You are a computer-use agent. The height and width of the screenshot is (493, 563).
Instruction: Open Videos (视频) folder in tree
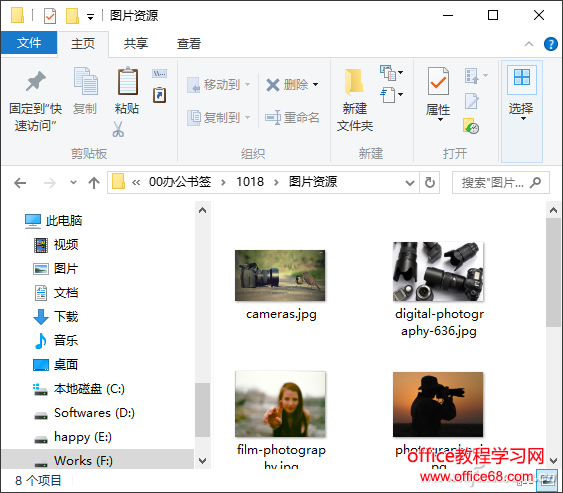56,245
